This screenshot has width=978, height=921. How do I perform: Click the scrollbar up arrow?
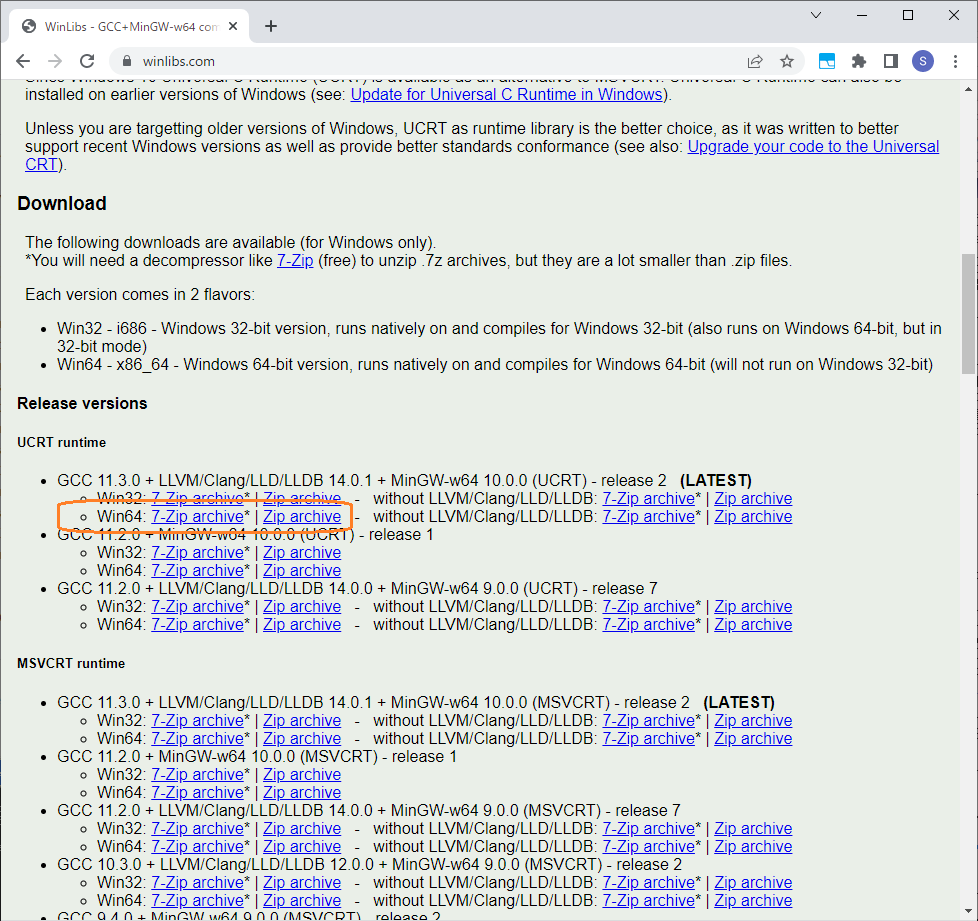tap(968, 89)
